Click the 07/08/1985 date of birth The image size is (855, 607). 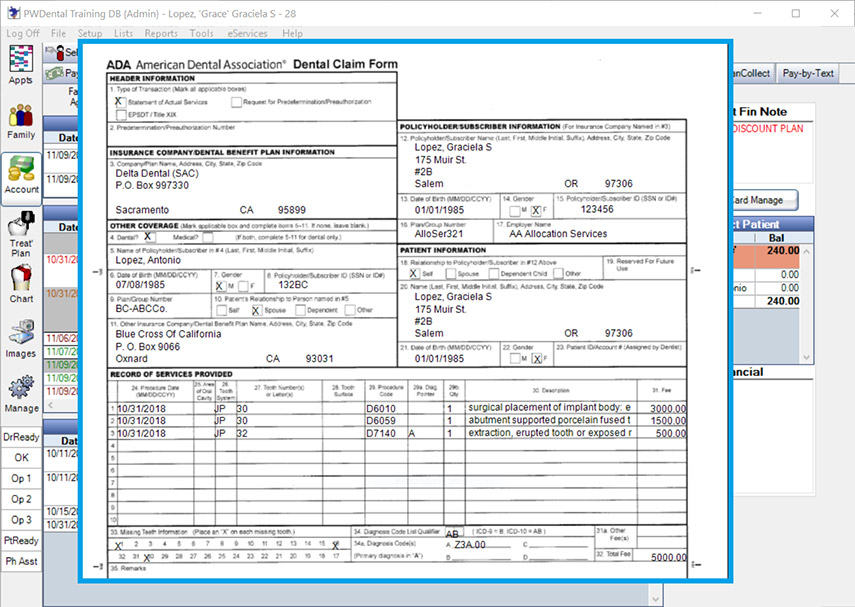[x=140, y=285]
